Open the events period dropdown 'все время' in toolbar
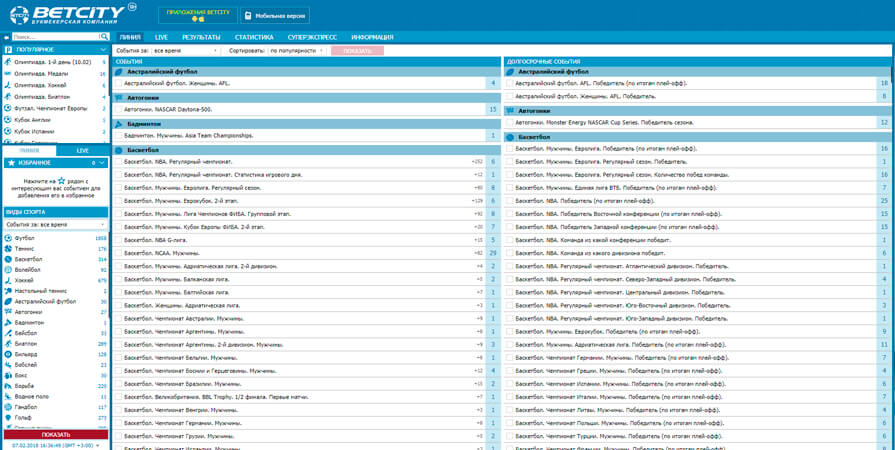Screen dimensions: 895x450 [185, 50]
